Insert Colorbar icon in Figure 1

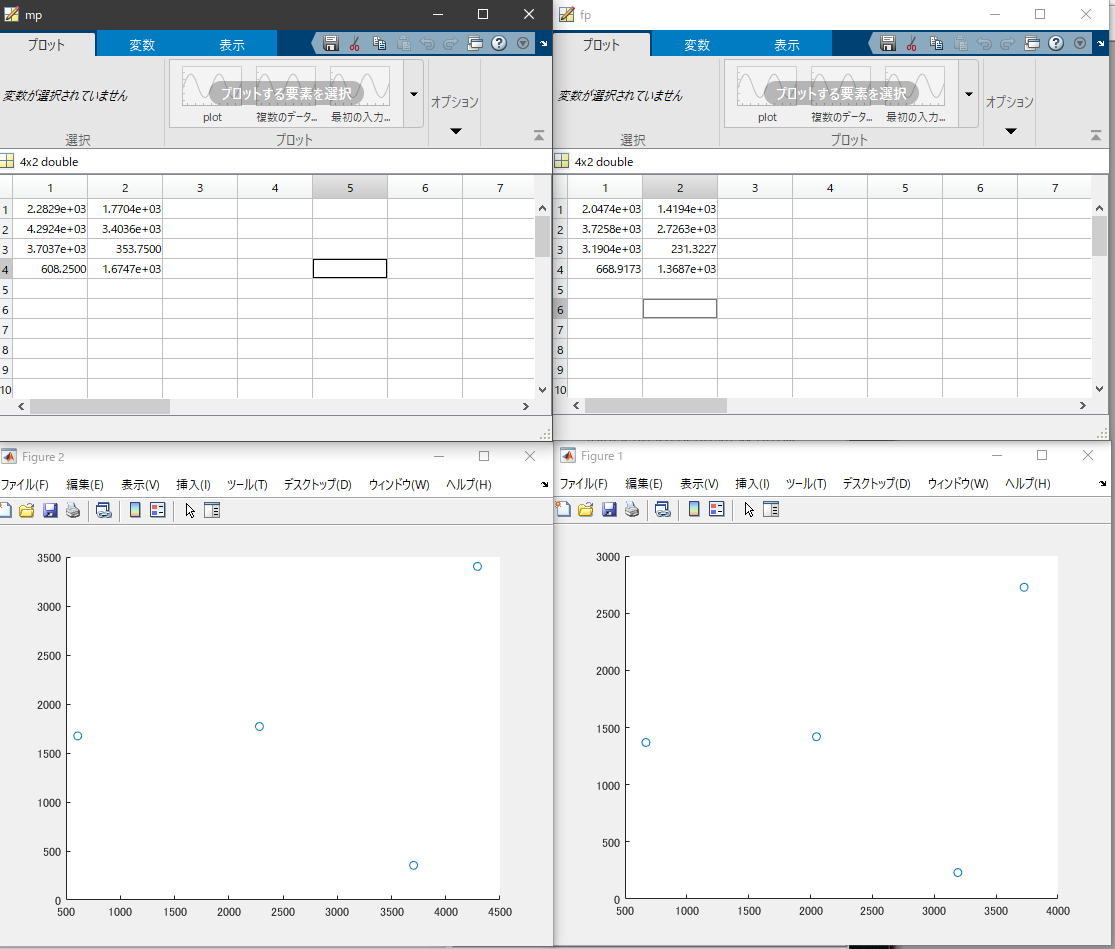pyautogui.click(x=693, y=509)
